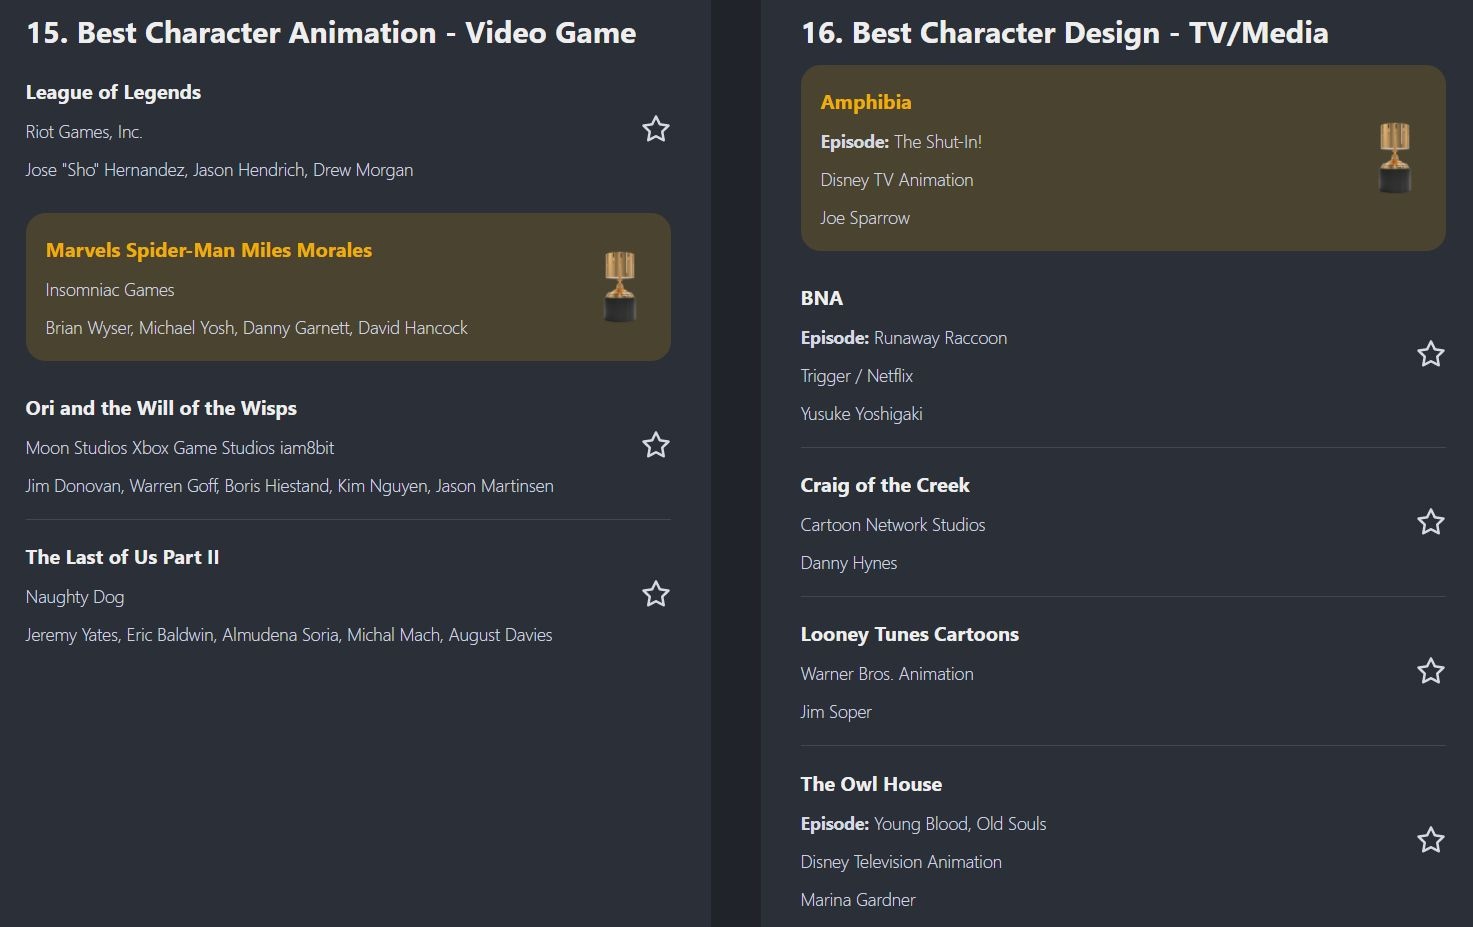Select the League of Legends title
This screenshot has width=1473, height=927.
(113, 92)
